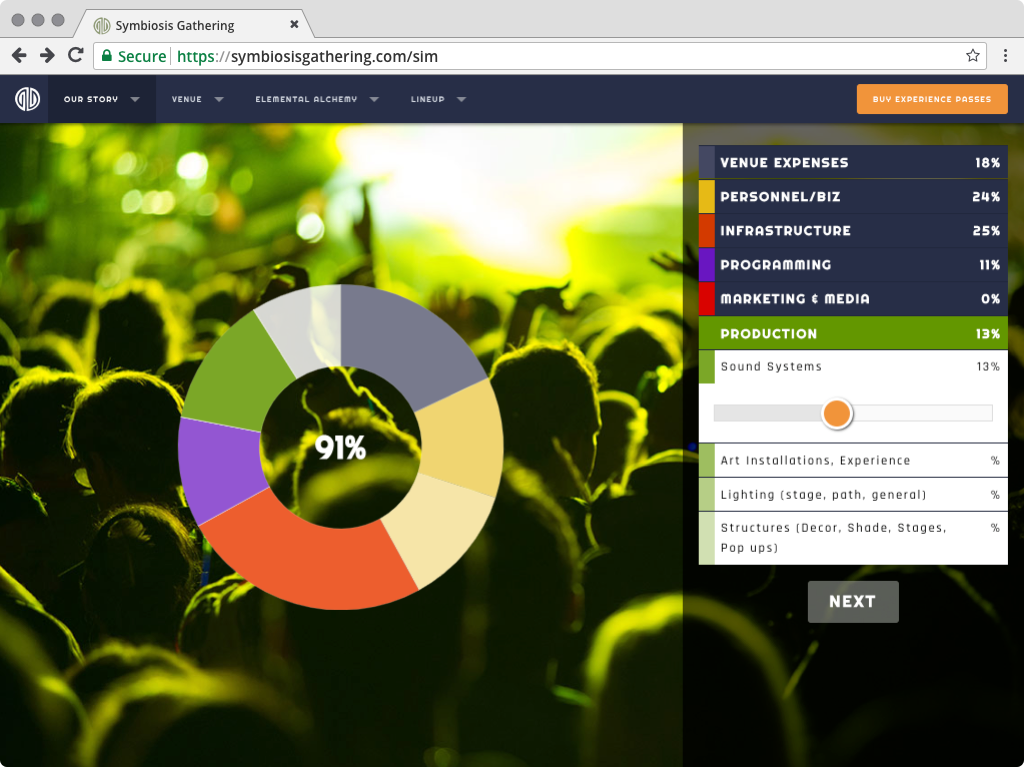Go back with browser back arrow
Viewport: 1024px width, 767px height.
click(x=19, y=56)
